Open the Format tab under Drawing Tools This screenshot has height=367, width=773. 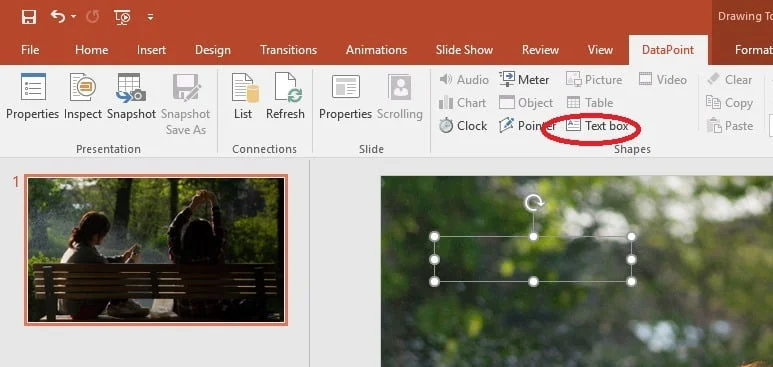click(x=753, y=50)
